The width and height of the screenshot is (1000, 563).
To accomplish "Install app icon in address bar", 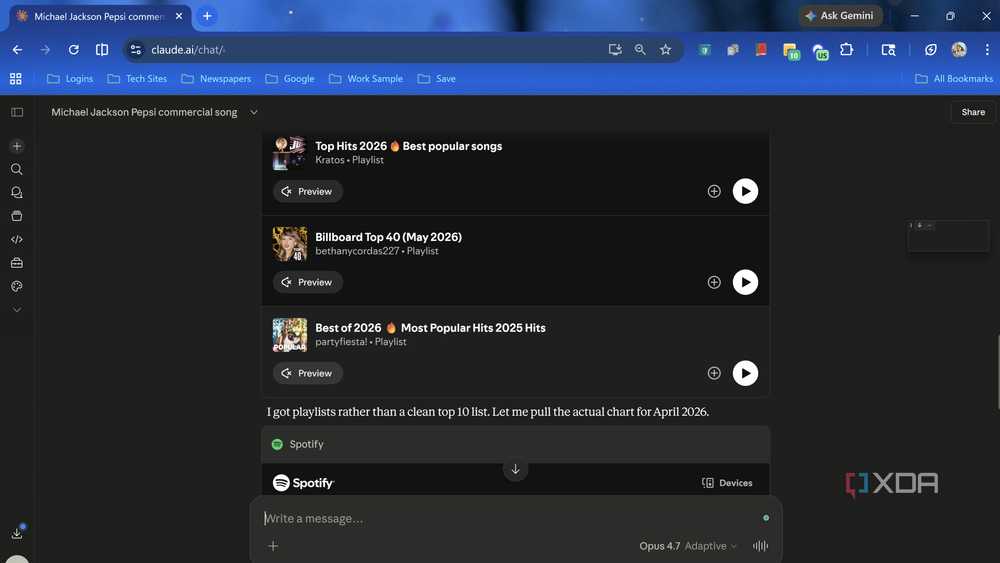I will tap(615, 50).
